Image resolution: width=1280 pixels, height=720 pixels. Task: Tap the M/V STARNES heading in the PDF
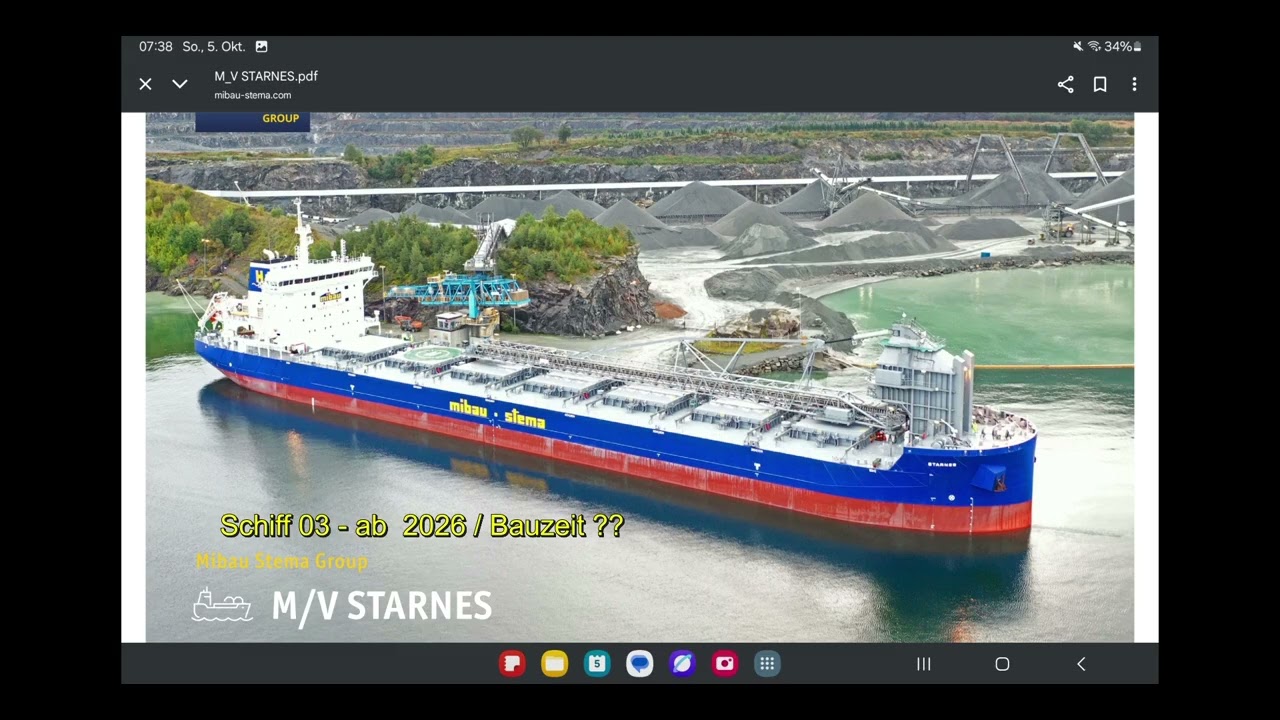click(x=382, y=606)
